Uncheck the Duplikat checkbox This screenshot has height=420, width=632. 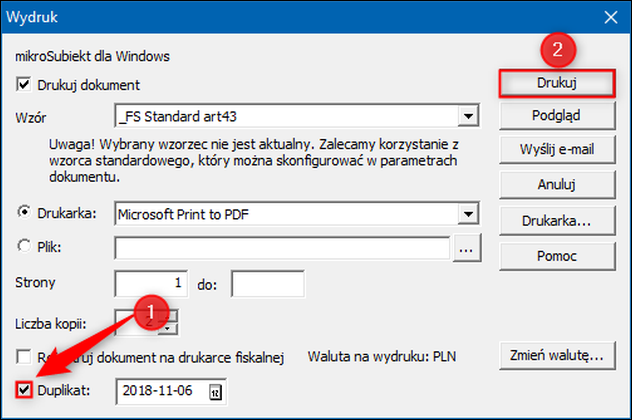pos(23,390)
